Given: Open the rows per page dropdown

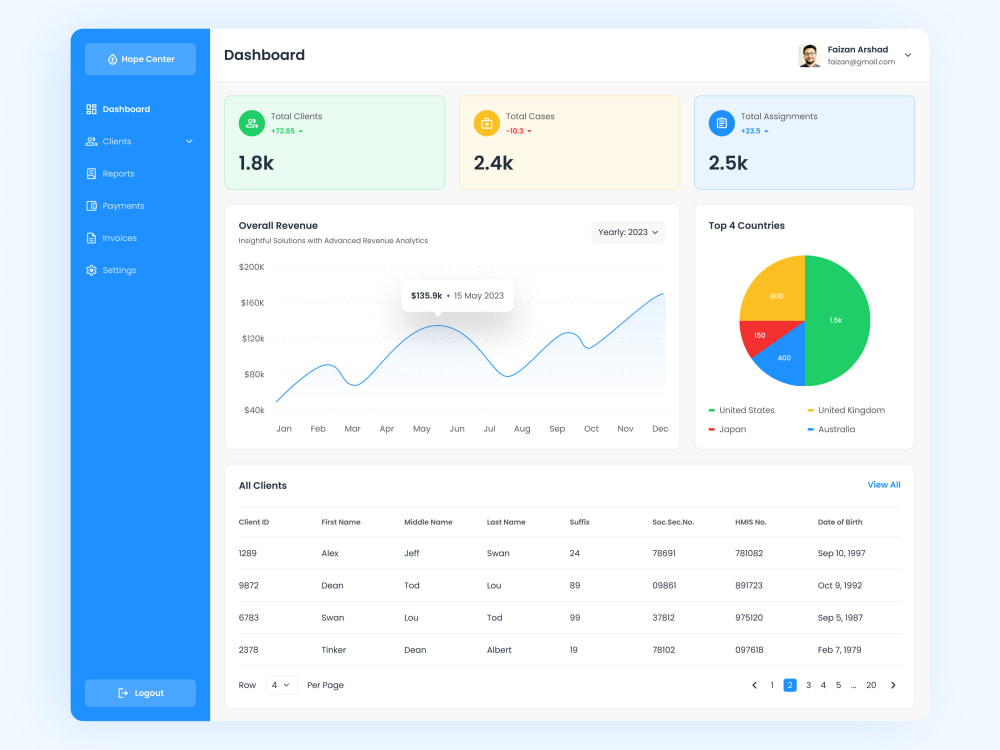Looking at the screenshot, I should (281, 685).
